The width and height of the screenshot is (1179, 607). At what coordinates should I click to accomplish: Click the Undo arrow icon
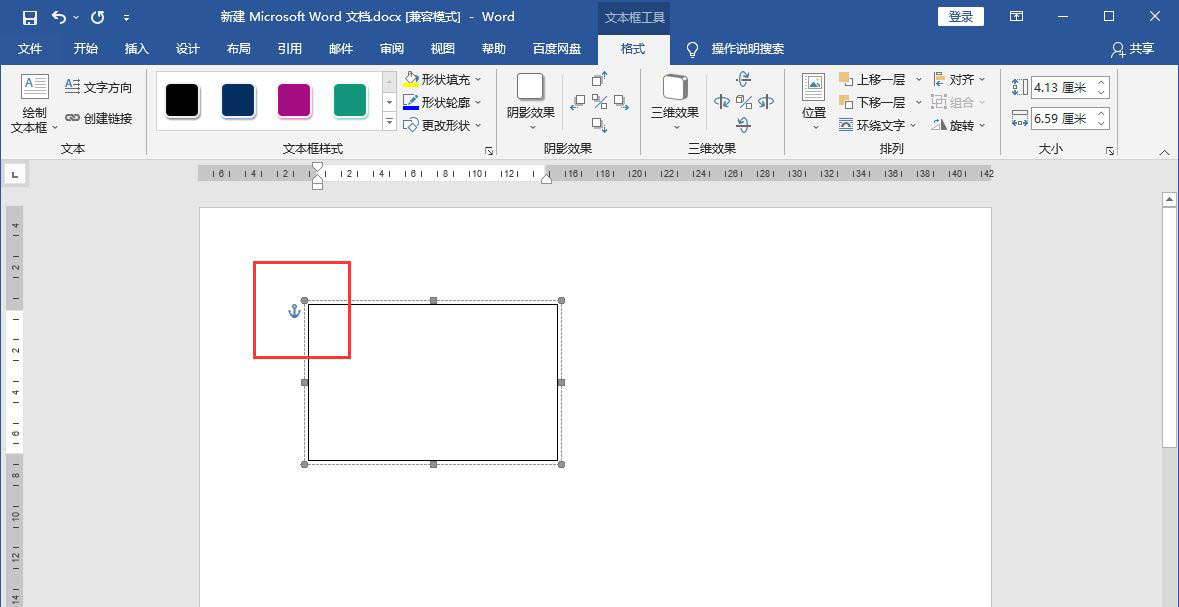click(x=59, y=17)
